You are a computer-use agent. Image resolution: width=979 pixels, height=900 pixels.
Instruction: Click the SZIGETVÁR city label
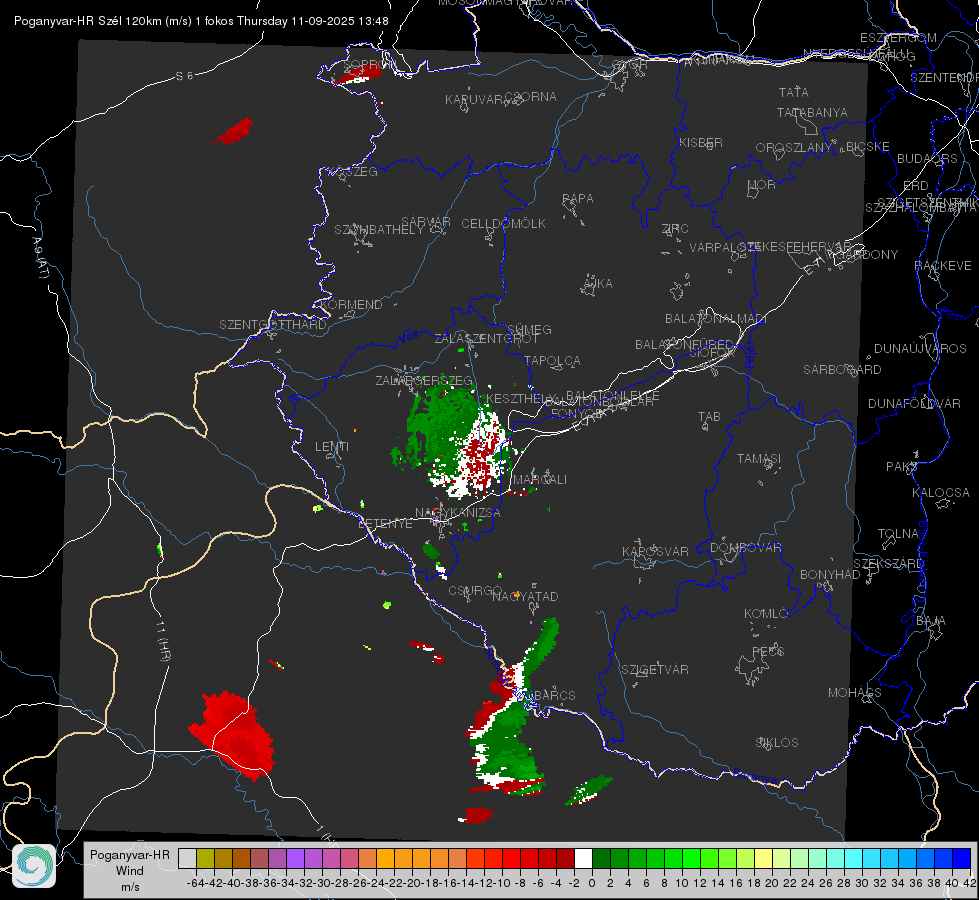(655, 670)
